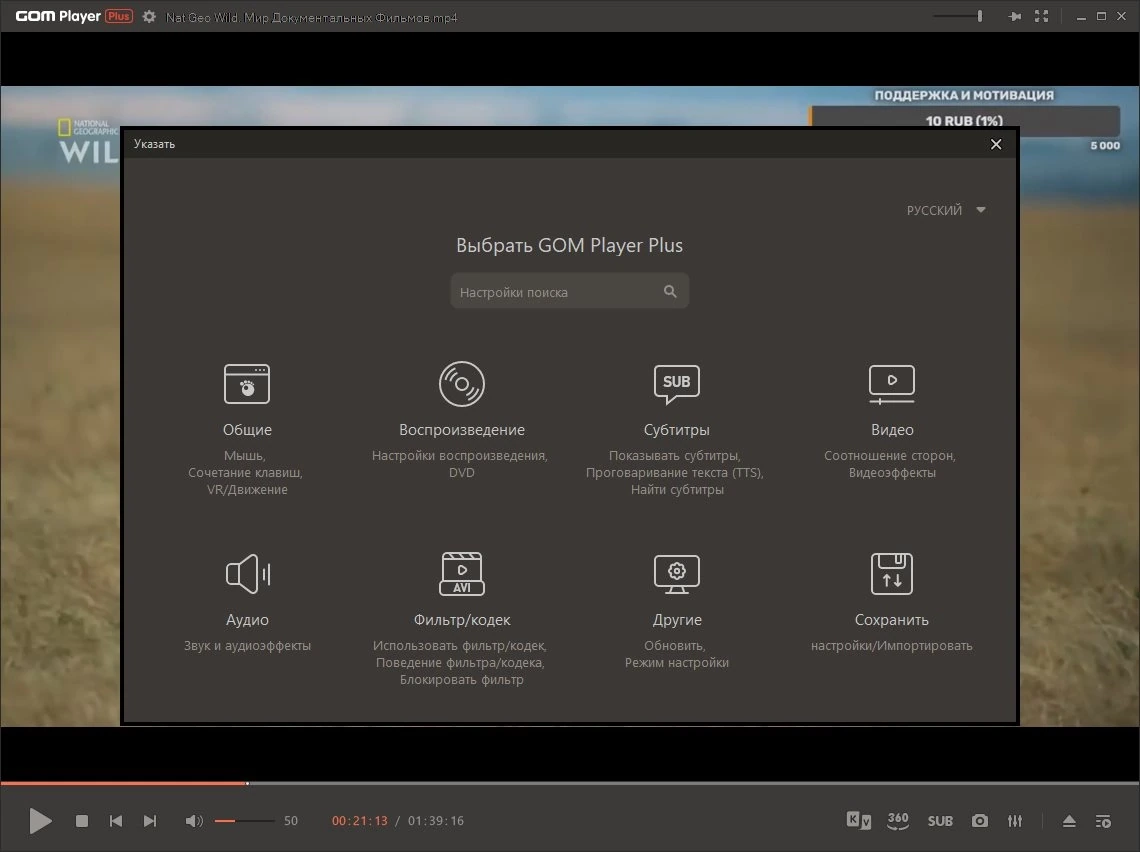Open the Видео settings icon

coord(892,384)
